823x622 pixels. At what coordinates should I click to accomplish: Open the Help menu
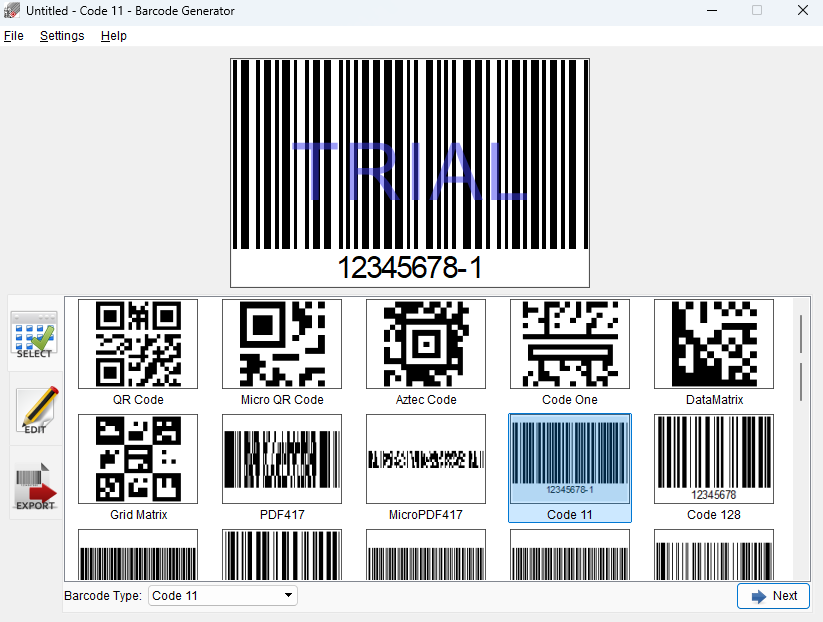coord(114,36)
